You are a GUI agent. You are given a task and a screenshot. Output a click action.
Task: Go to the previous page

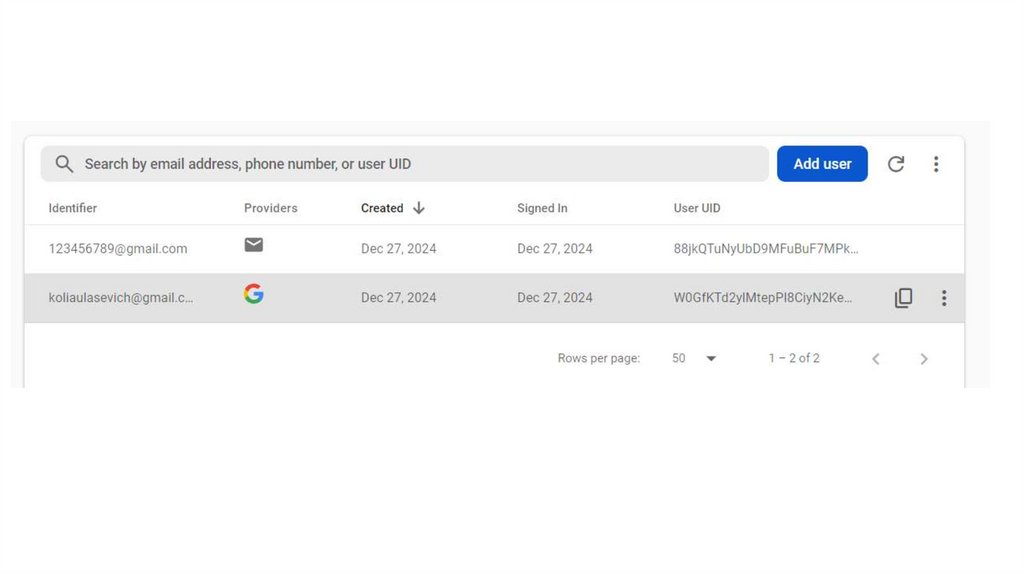point(876,359)
